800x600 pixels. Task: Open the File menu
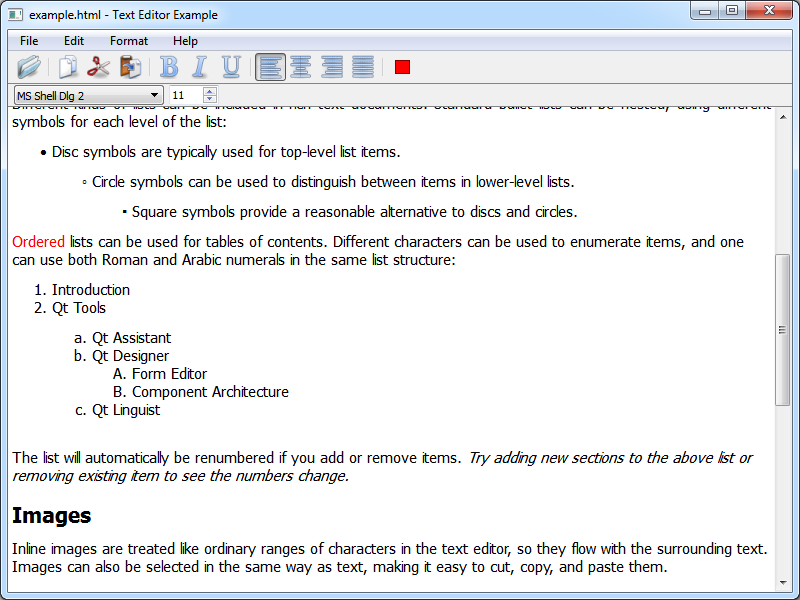[29, 41]
